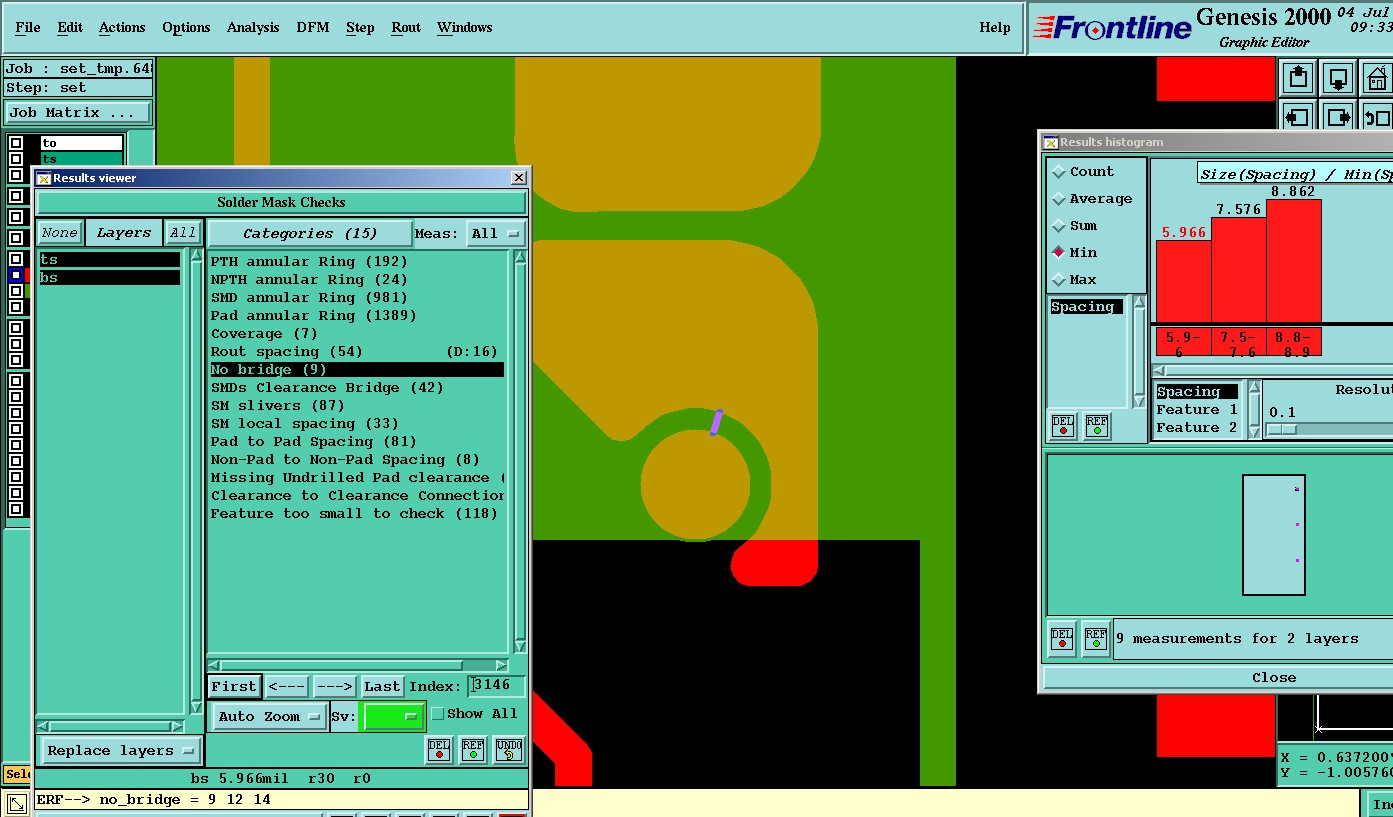Select 'Rout spacing (54)' category

coord(356,352)
